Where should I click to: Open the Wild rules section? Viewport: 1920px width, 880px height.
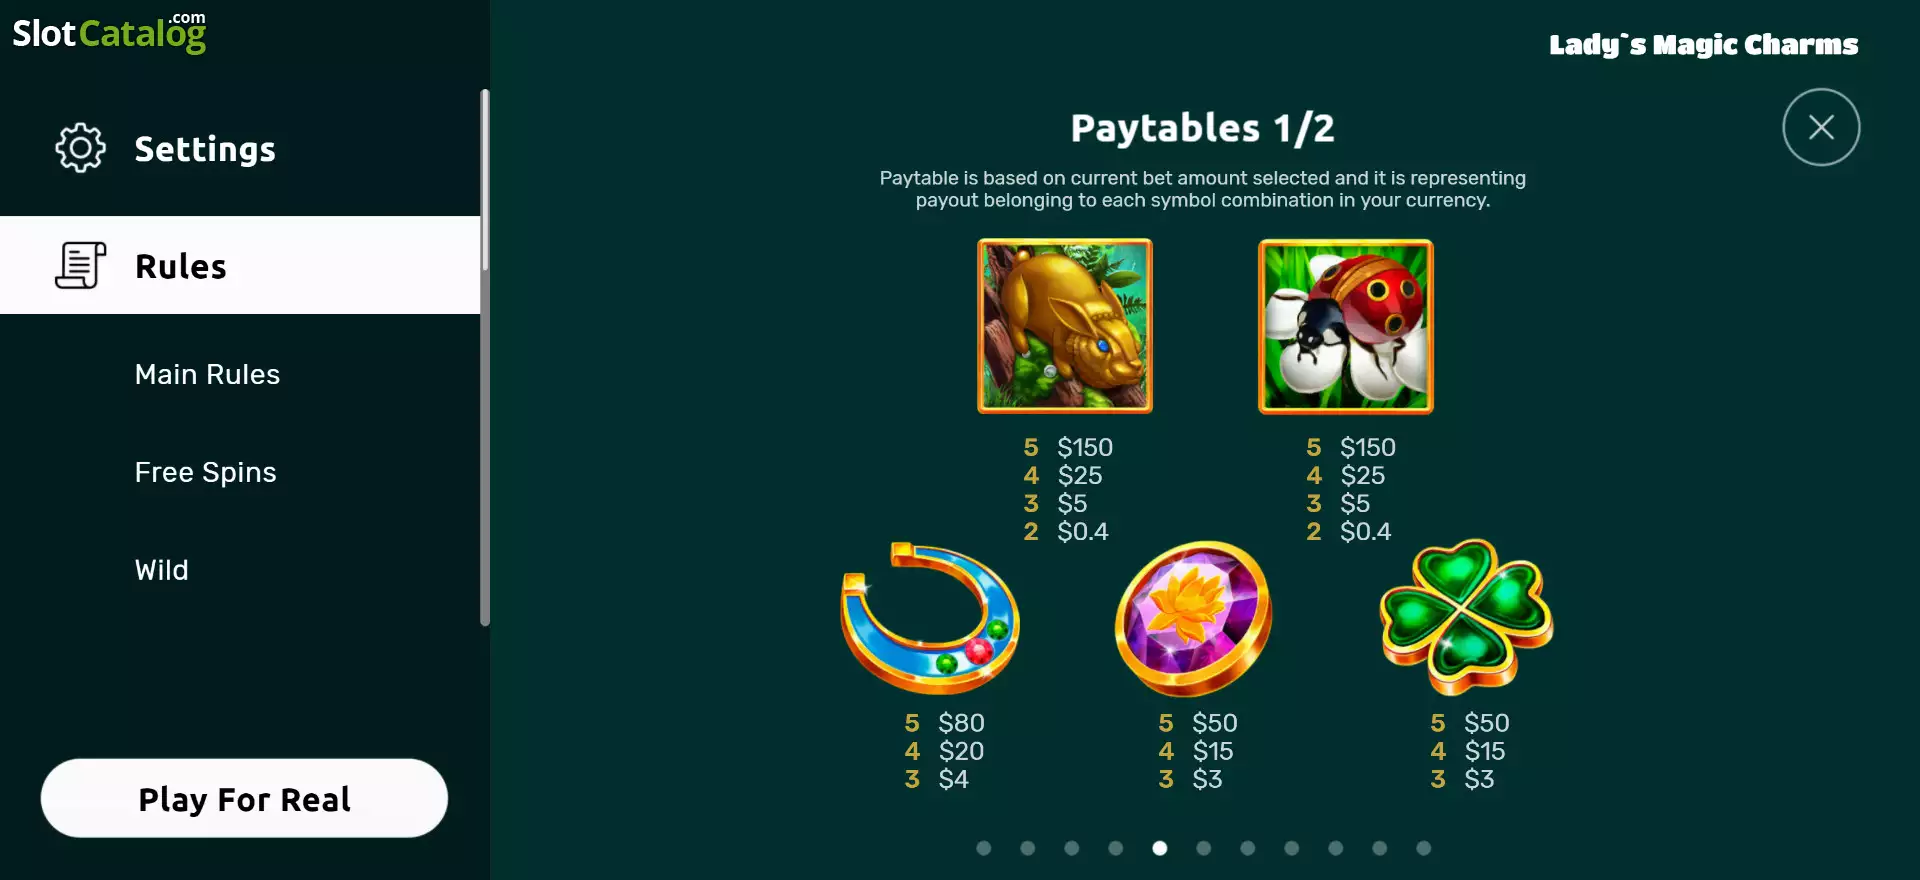(161, 570)
